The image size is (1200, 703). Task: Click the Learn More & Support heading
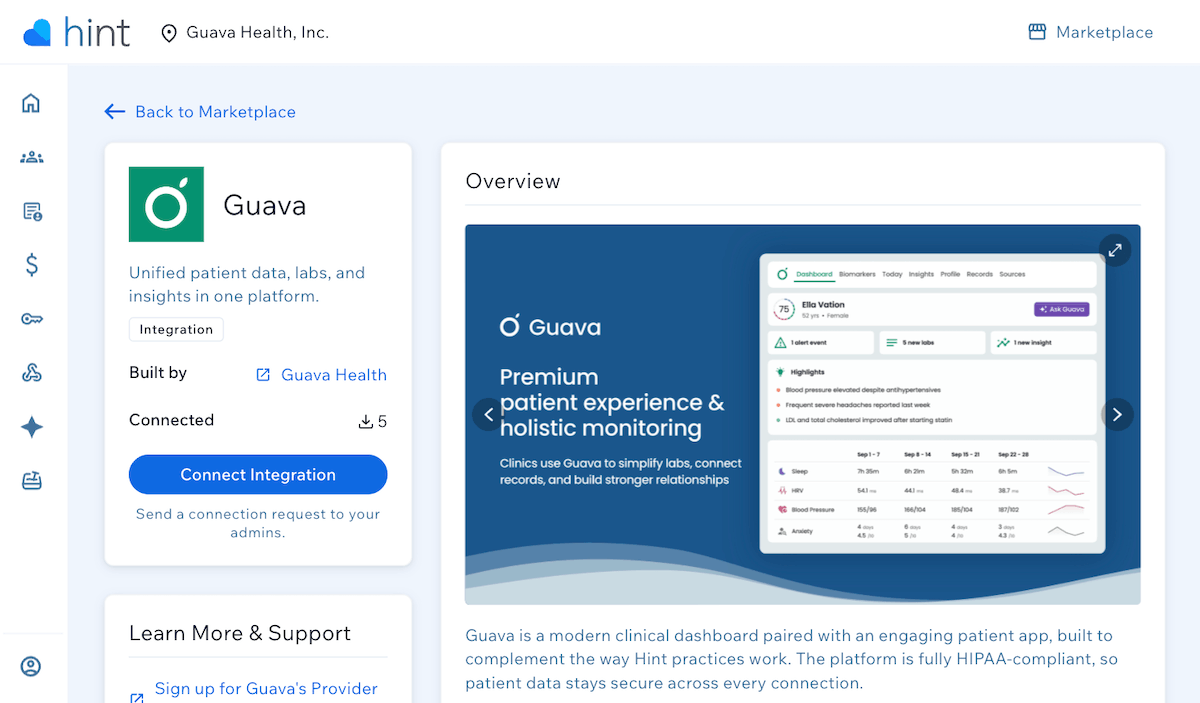(x=240, y=633)
